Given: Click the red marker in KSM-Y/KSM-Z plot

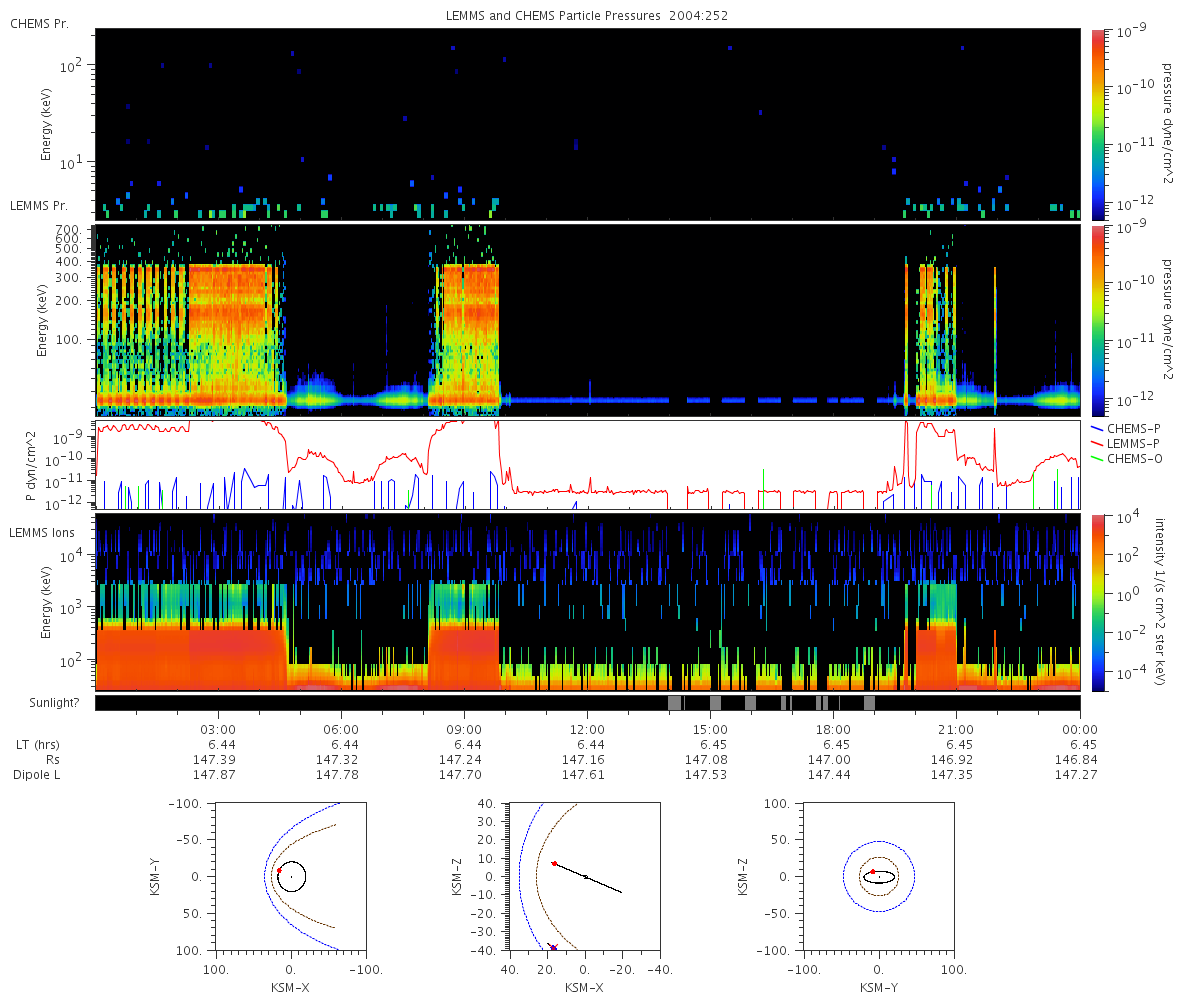Looking at the screenshot, I should [x=872, y=871].
